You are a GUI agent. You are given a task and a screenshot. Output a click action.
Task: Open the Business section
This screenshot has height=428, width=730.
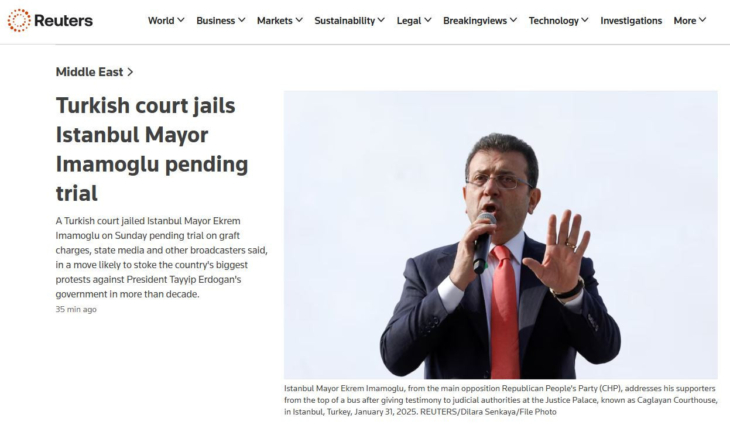coord(216,20)
